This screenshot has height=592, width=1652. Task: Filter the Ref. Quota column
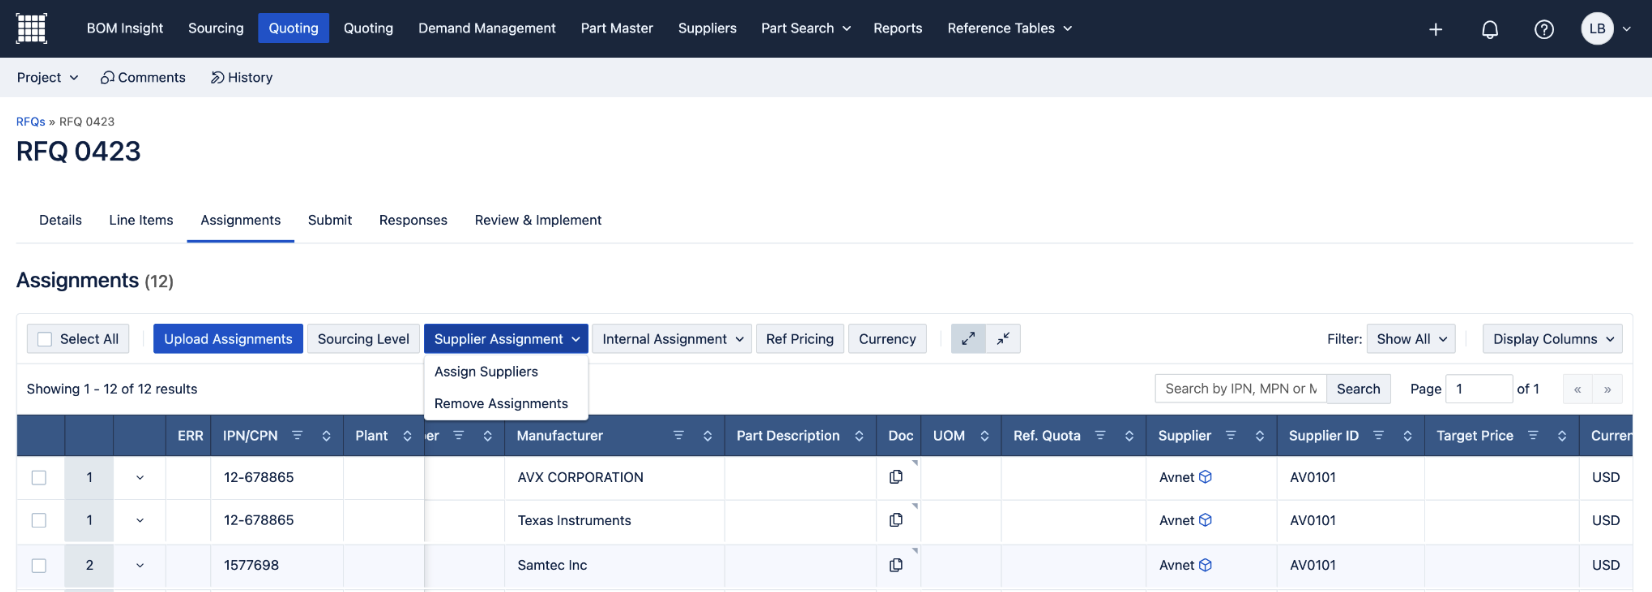pos(1100,436)
